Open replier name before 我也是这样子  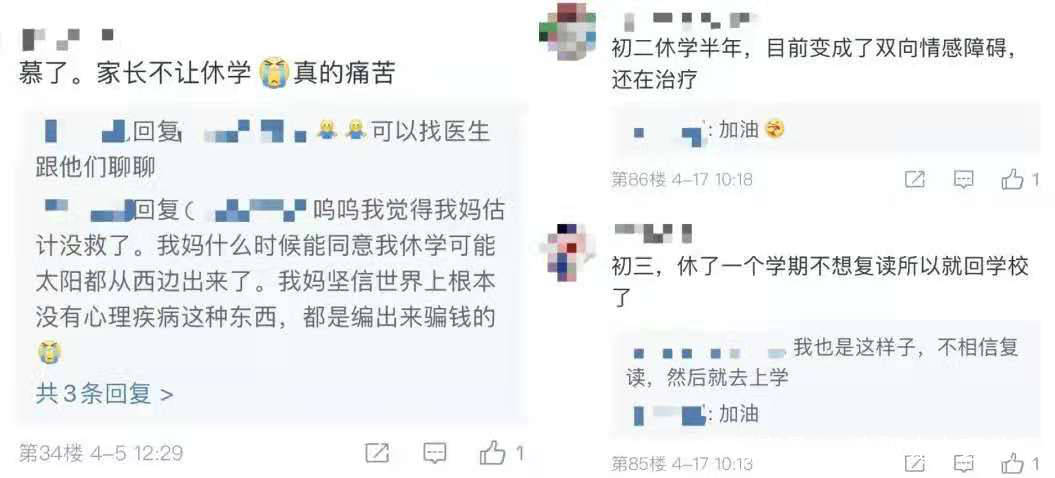pos(710,351)
